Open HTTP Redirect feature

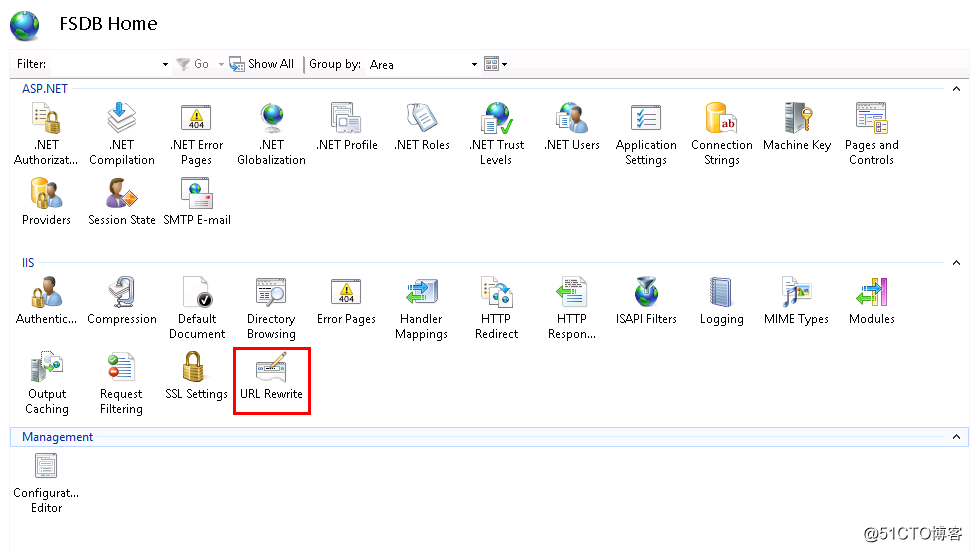tap(497, 308)
